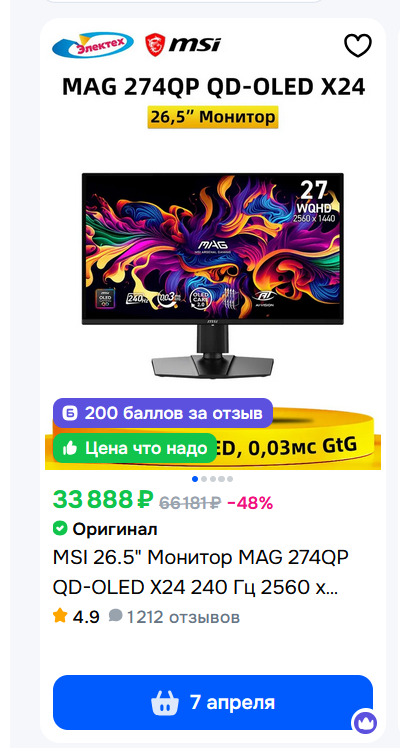The image size is (400, 748).
Task: Tap the basket icon on blue button
Action: [x=165, y=703]
